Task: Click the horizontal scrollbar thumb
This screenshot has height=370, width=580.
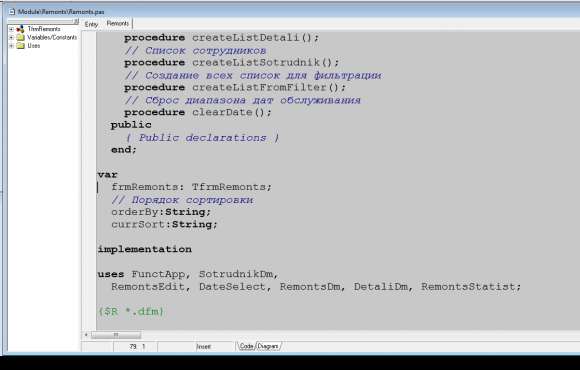Action: tap(116, 335)
